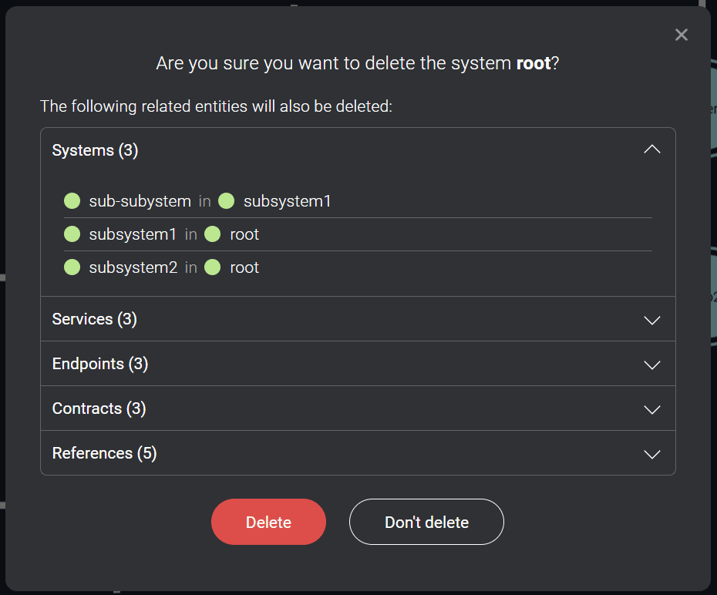Expand the Services section chevron

tap(652, 320)
